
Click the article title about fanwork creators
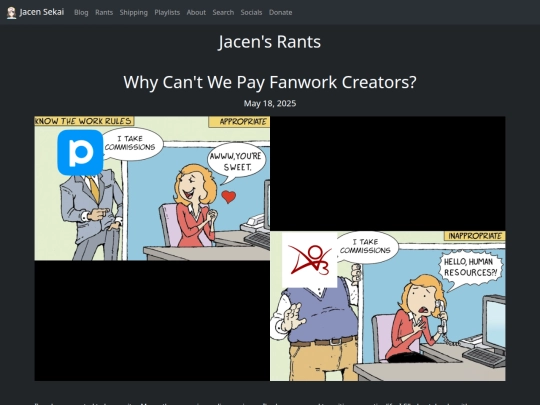coord(270,82)
